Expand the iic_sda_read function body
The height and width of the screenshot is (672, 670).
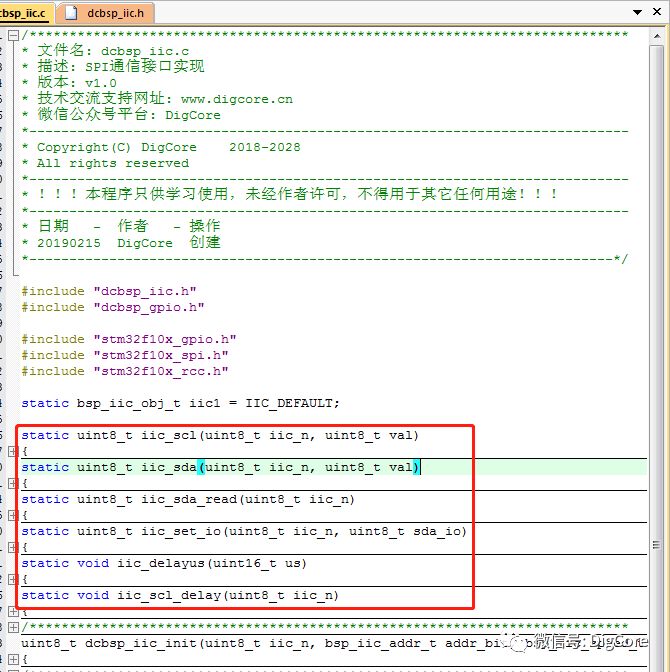coord(13,515)
